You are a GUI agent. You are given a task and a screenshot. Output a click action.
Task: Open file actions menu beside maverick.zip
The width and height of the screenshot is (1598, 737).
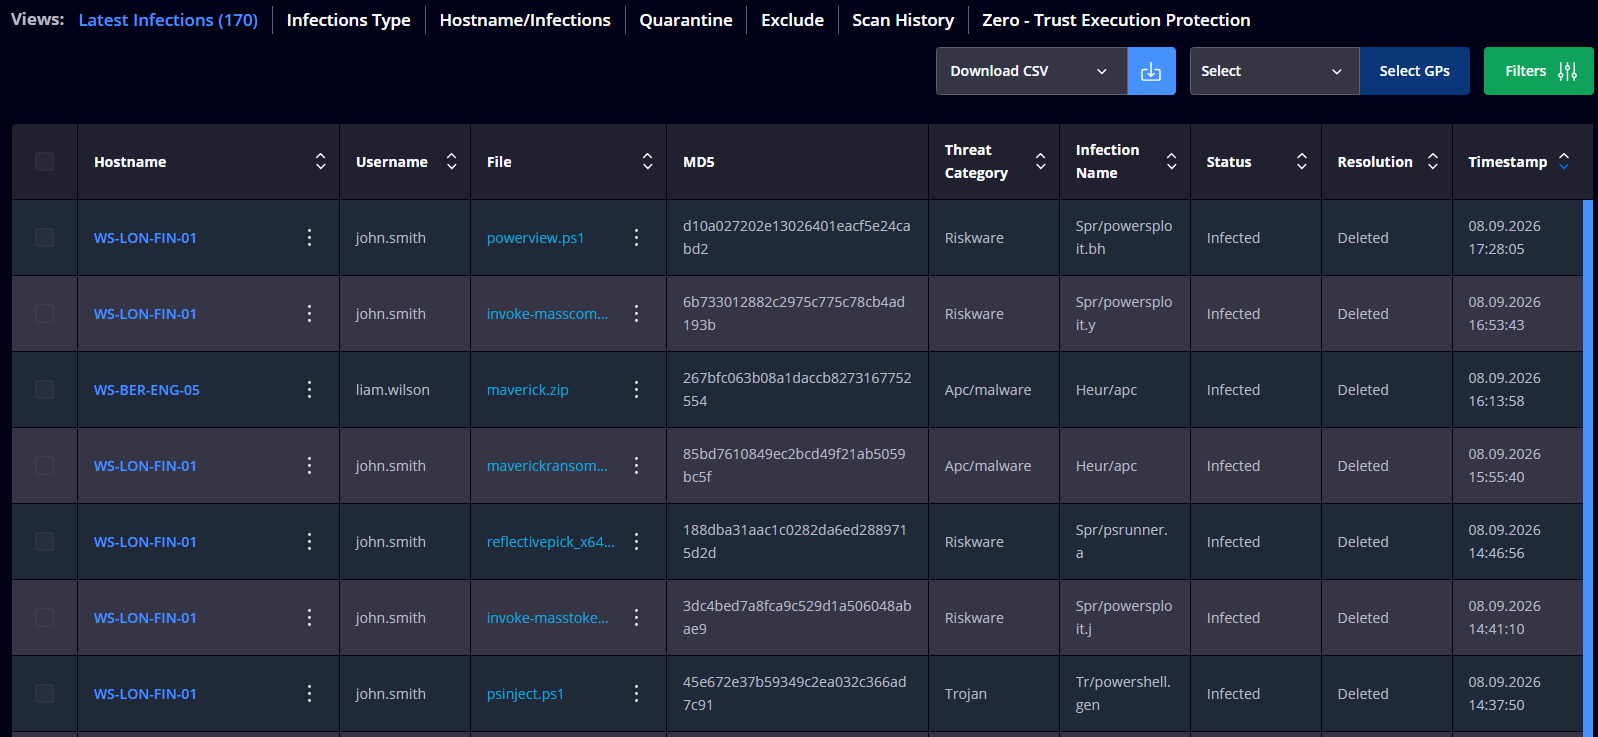coord(636,389)
